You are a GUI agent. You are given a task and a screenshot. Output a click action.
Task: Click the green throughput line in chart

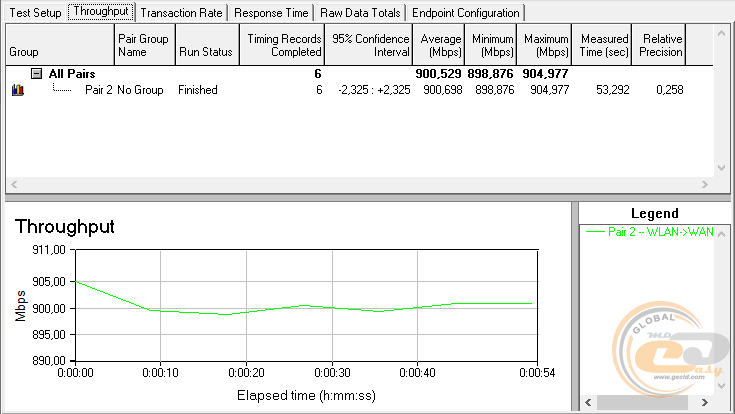pyautogui.click(x=305, y=306)
